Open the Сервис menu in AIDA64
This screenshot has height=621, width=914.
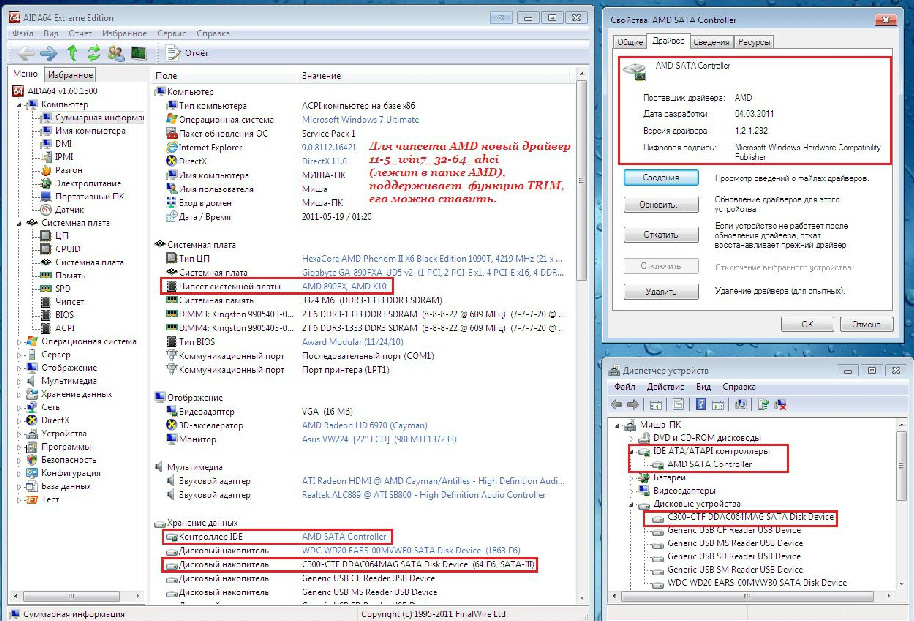[171, 33]
